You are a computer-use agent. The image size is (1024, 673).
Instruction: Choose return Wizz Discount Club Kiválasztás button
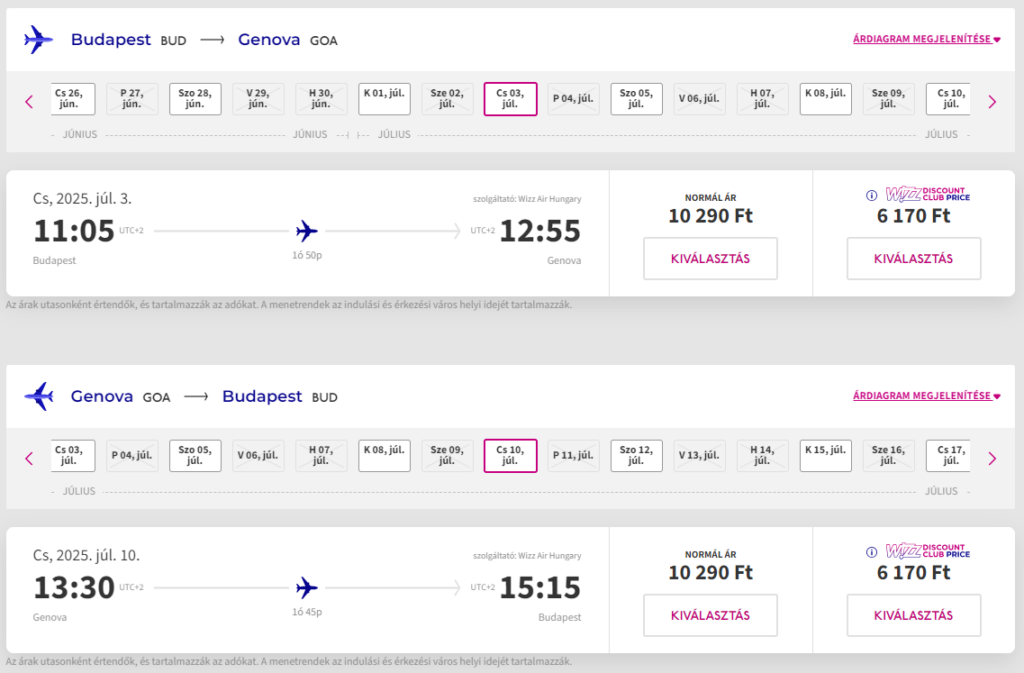[914, 615]
